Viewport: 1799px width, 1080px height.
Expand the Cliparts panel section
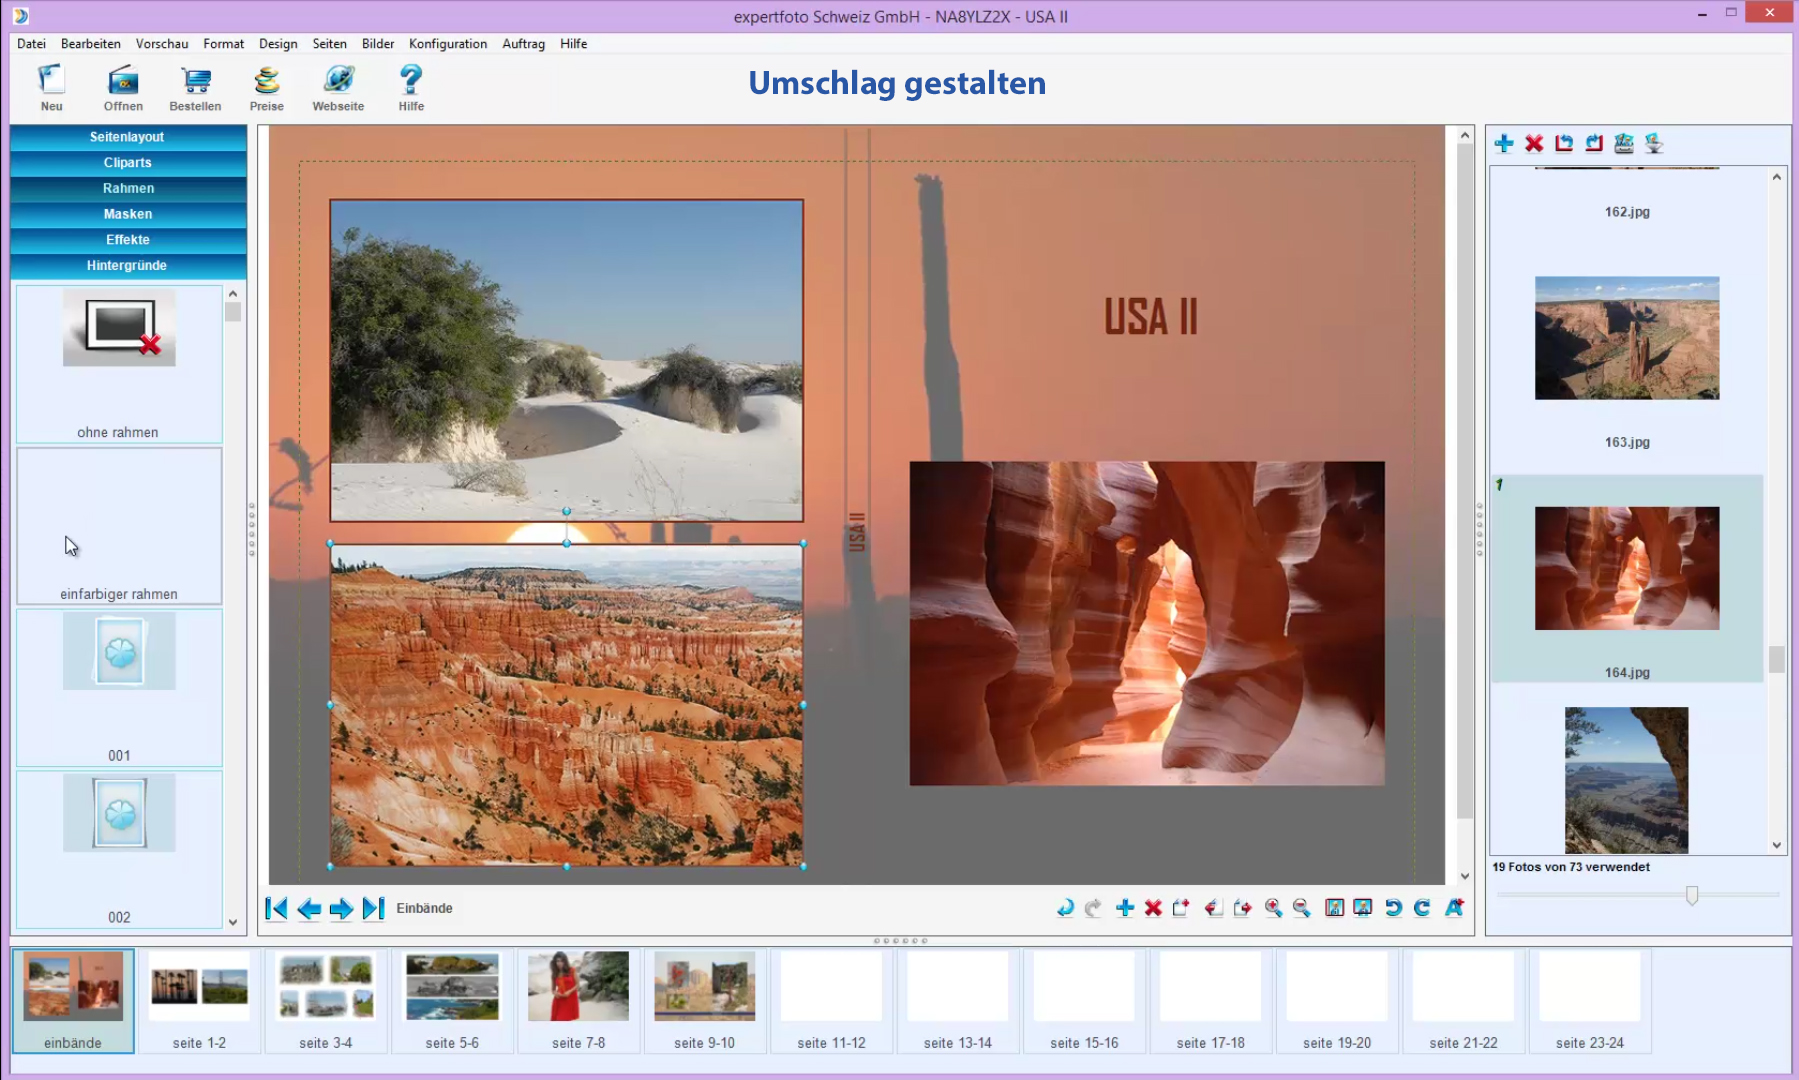click(128, 162)
